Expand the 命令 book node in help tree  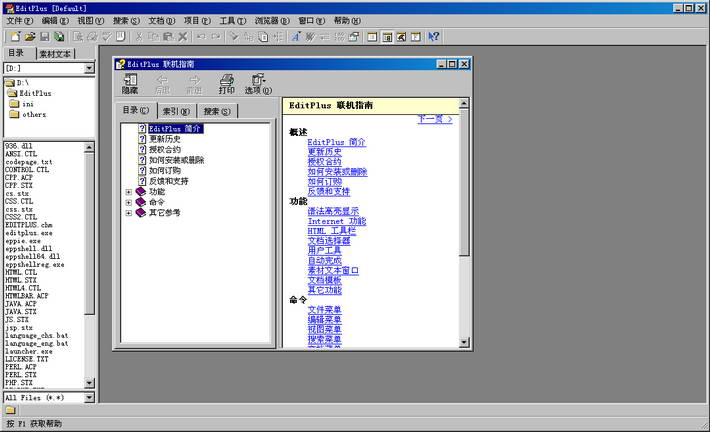[x=129, y=202]
